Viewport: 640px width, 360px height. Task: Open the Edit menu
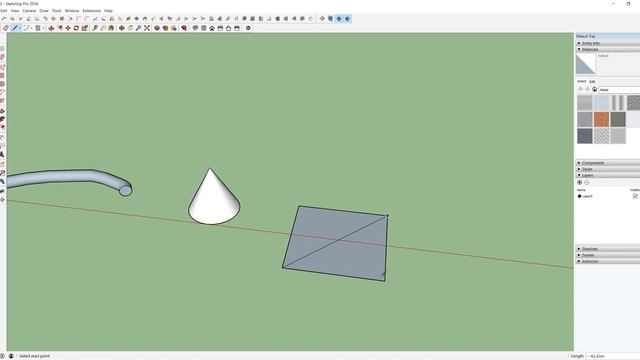coord(3,11)
